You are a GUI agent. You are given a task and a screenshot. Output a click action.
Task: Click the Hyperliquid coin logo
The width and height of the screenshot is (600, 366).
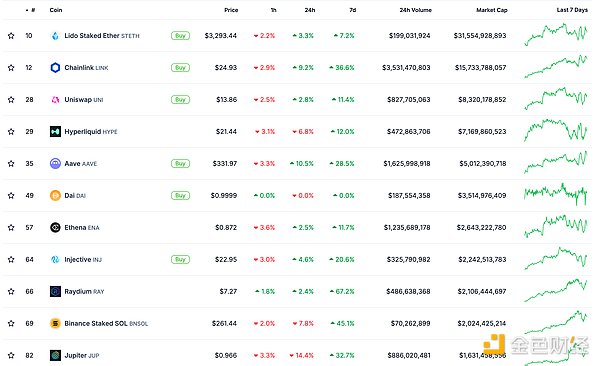[55, 132]
